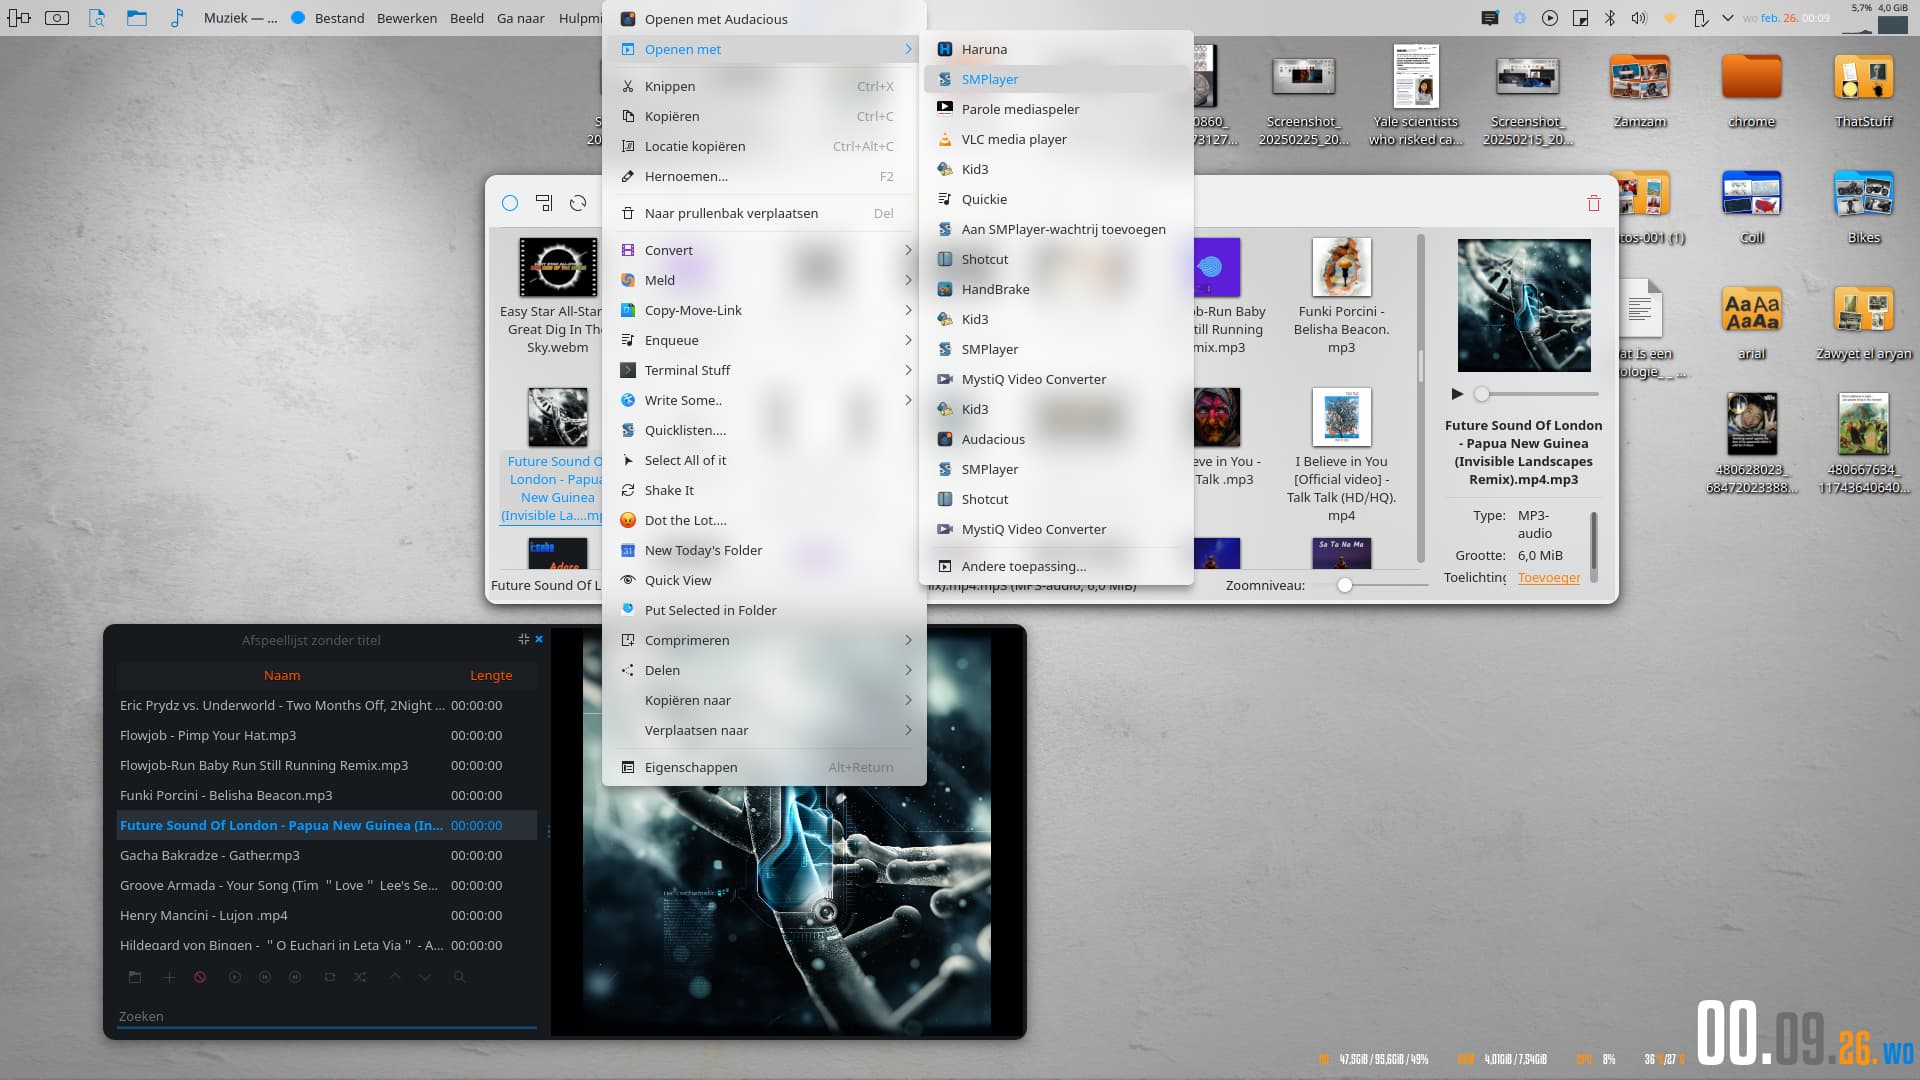The image size is (1920, 1080).
Task: Click the Naar prullenbak verplaatsen trash icon
Action: pyautogui.click(x=628, y=213)
